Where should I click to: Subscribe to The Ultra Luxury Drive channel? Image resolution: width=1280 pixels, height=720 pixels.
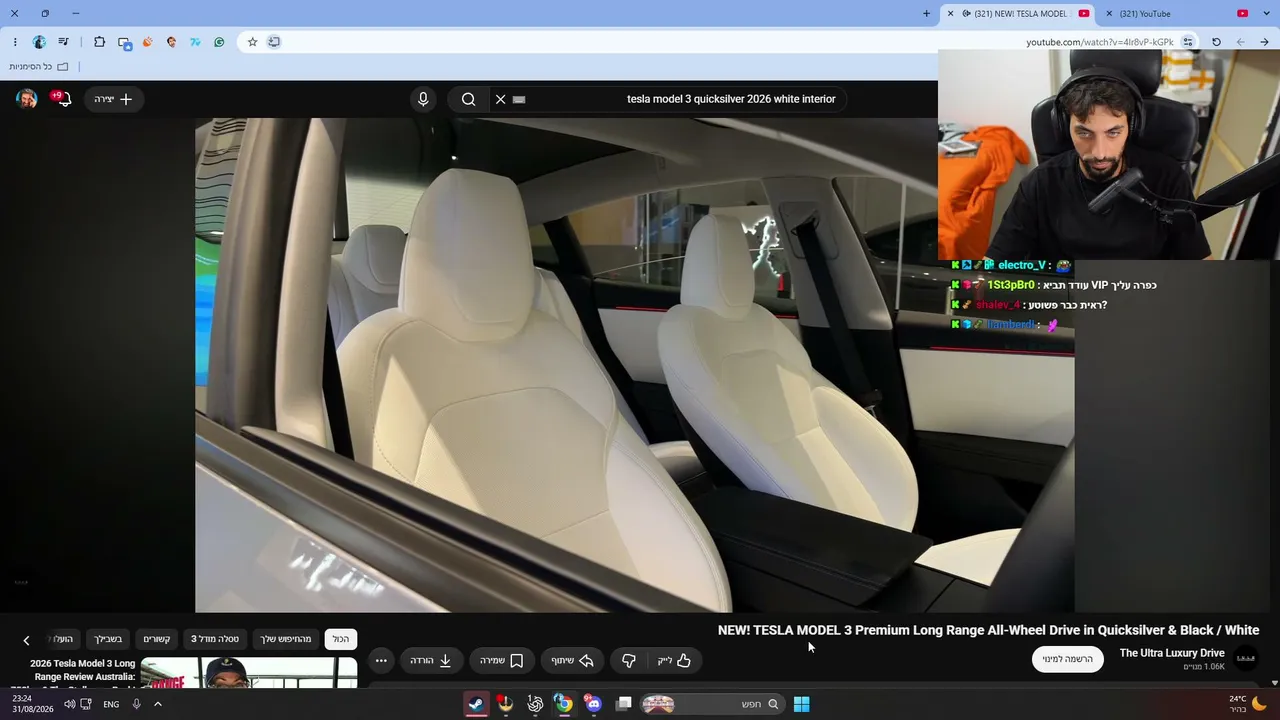tap(1068, 659)
